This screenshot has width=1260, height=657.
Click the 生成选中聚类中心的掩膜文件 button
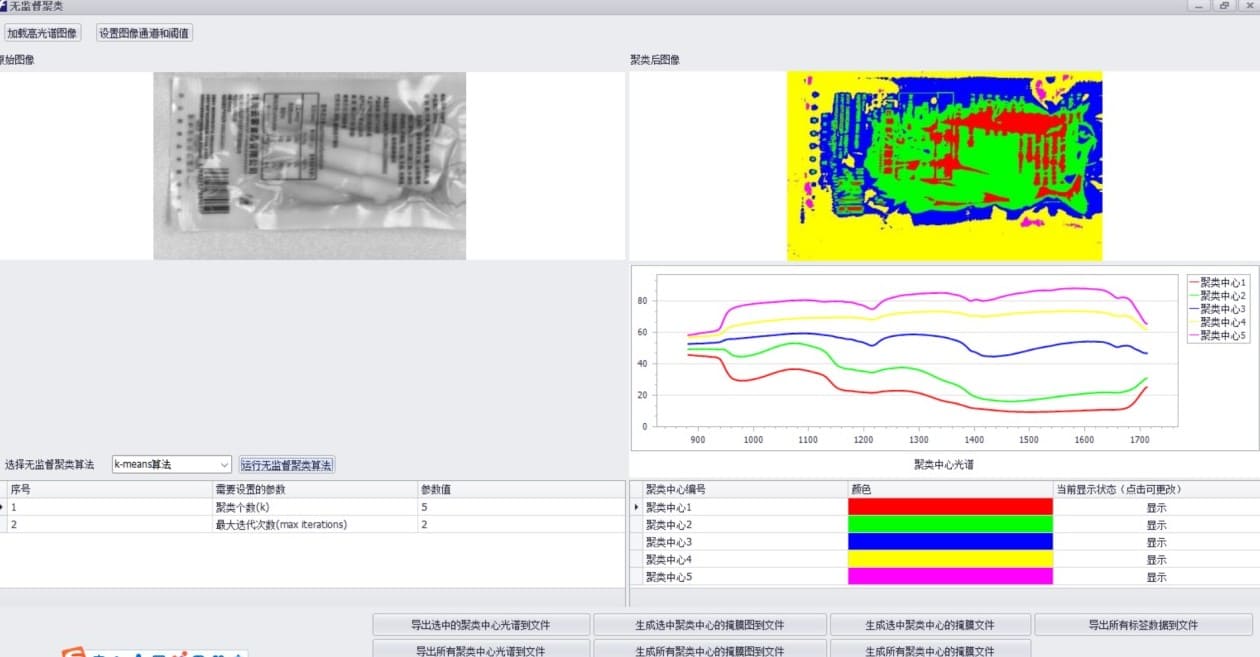(929, 625)
